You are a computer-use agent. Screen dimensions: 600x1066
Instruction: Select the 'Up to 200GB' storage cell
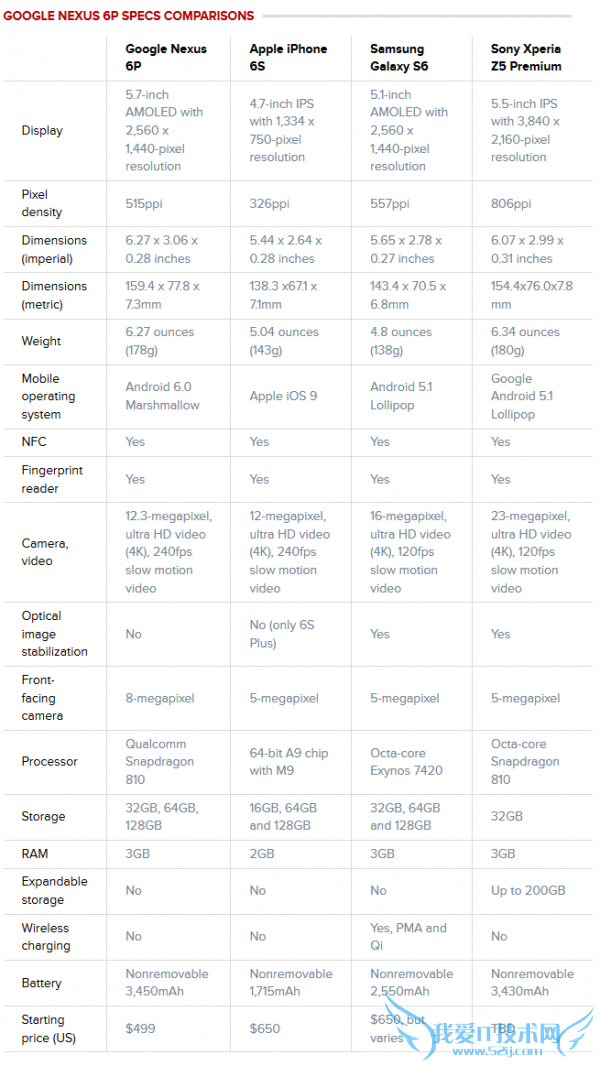528,890
